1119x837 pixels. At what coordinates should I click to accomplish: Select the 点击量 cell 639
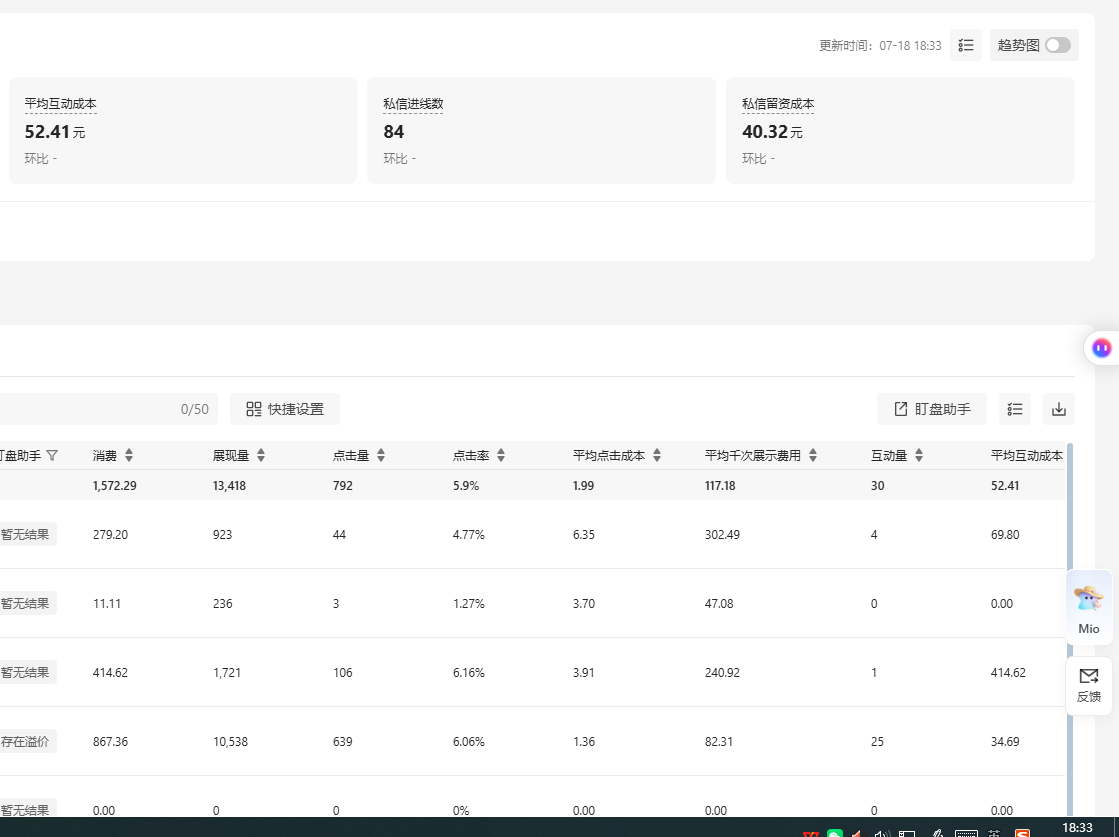[343, 741]
